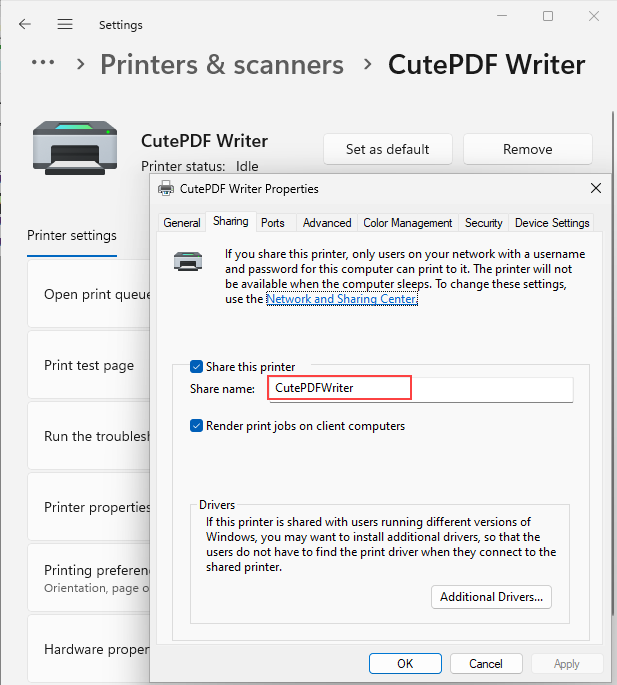This screenshot has height=685, width=617.
Task: Toggle Render print jobs on client computers
Action: (196, 426)
